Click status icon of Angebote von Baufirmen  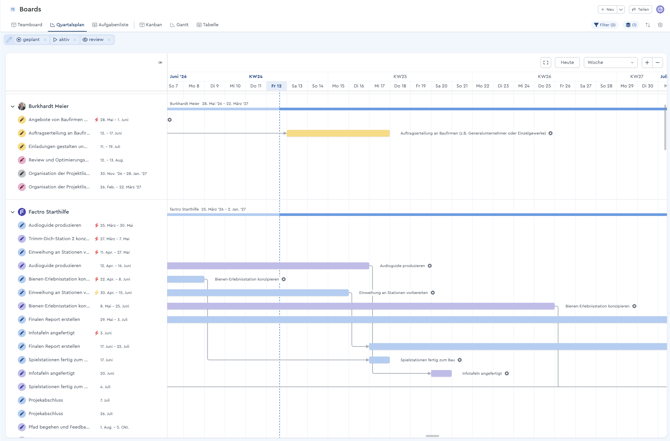click(22, 120)
